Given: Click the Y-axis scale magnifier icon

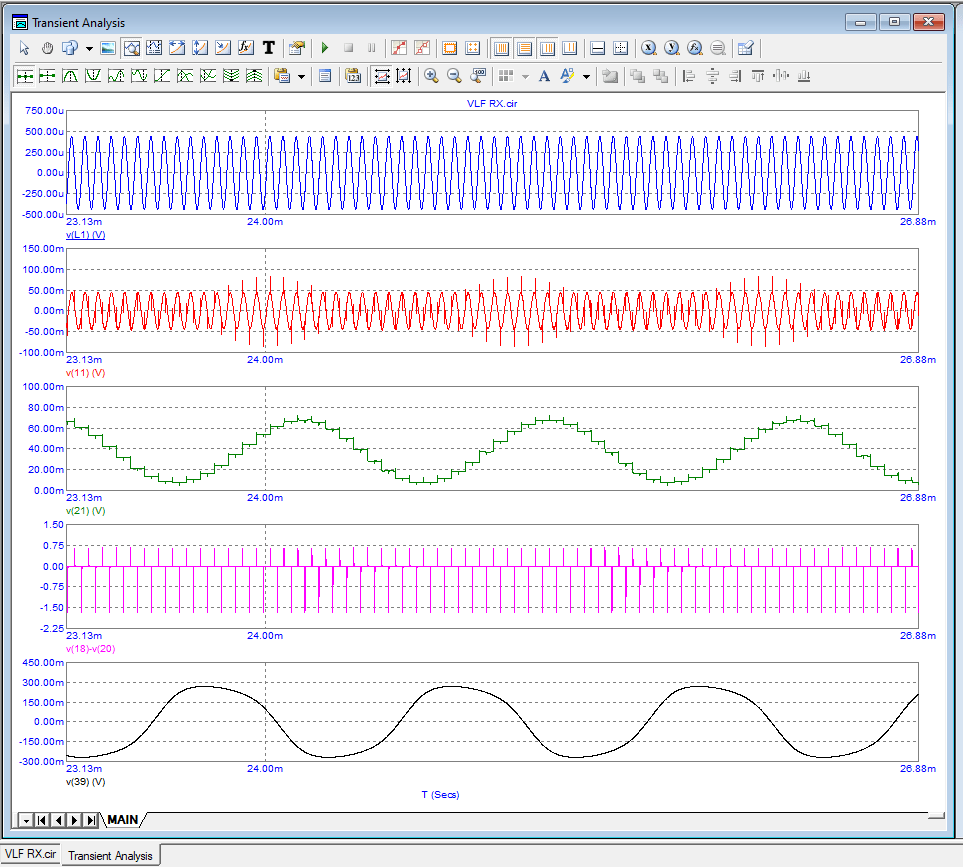Looking at the screenshot, I should (672, 48).
